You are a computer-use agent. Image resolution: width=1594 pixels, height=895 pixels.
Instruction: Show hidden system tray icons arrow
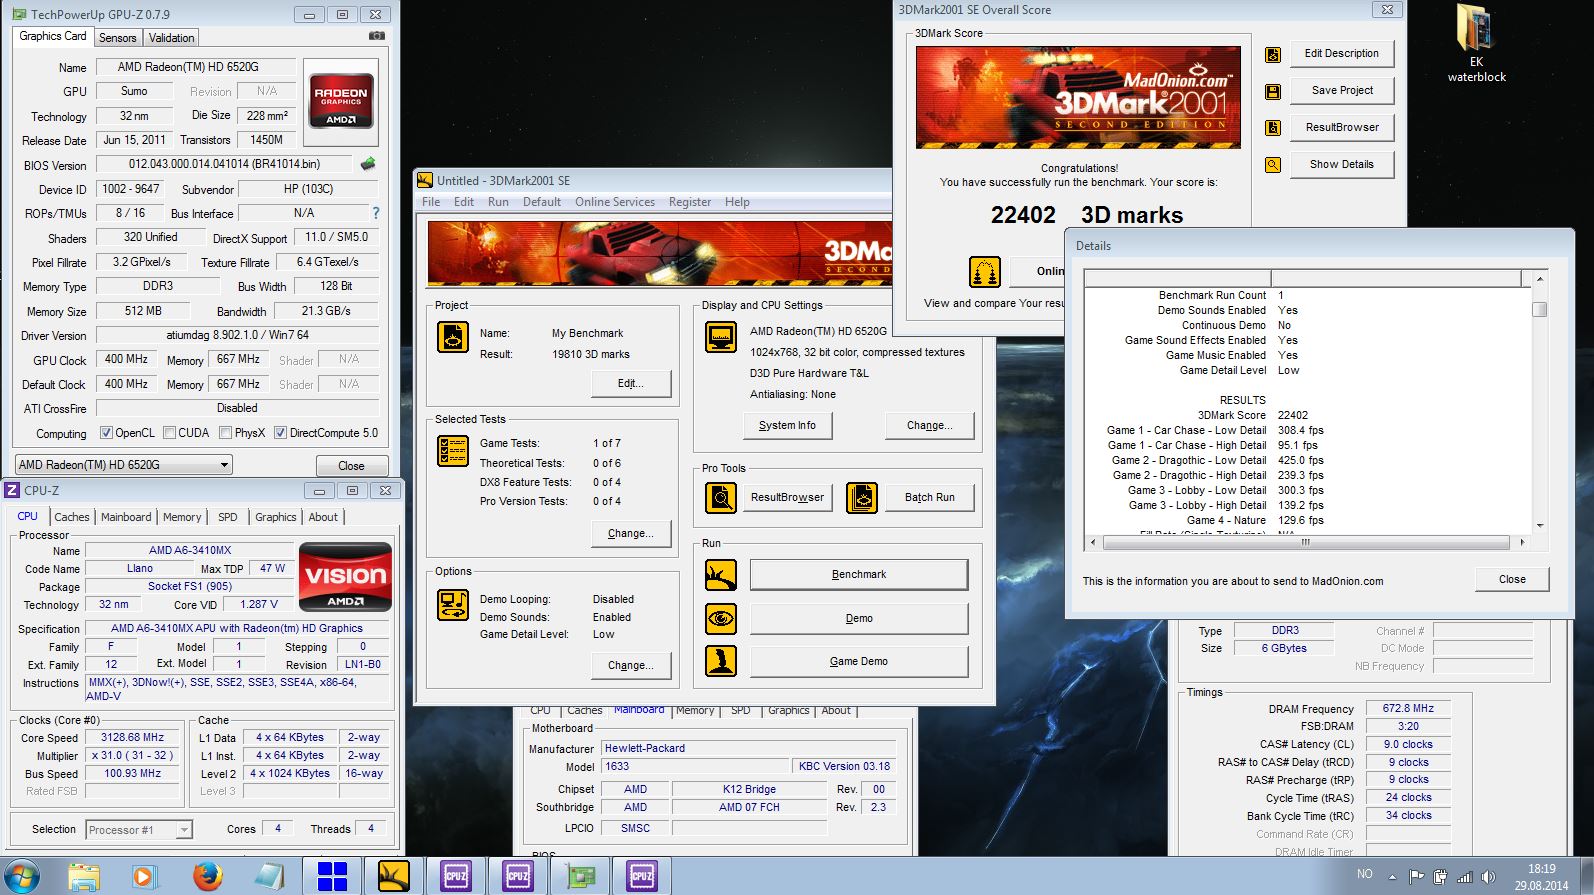(1392, 877)
